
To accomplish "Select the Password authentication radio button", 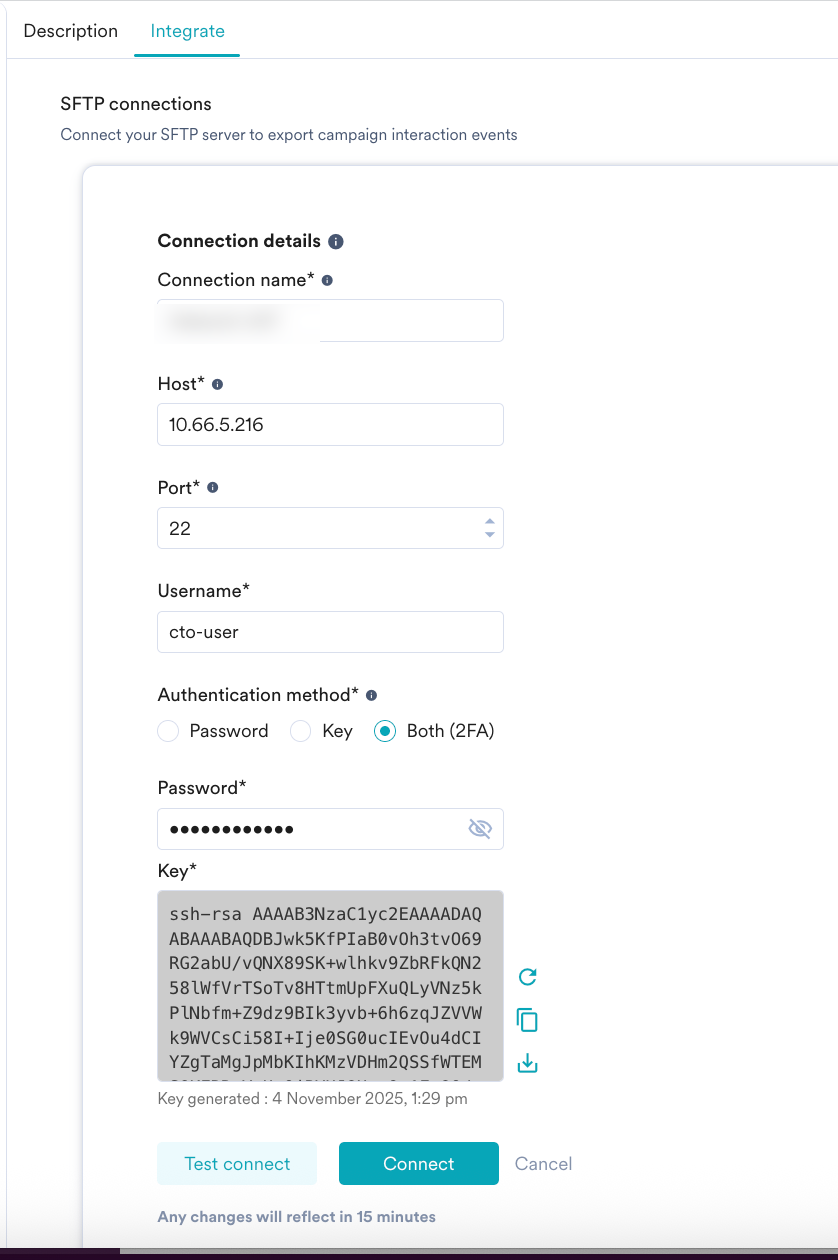I will click(168, 732).
